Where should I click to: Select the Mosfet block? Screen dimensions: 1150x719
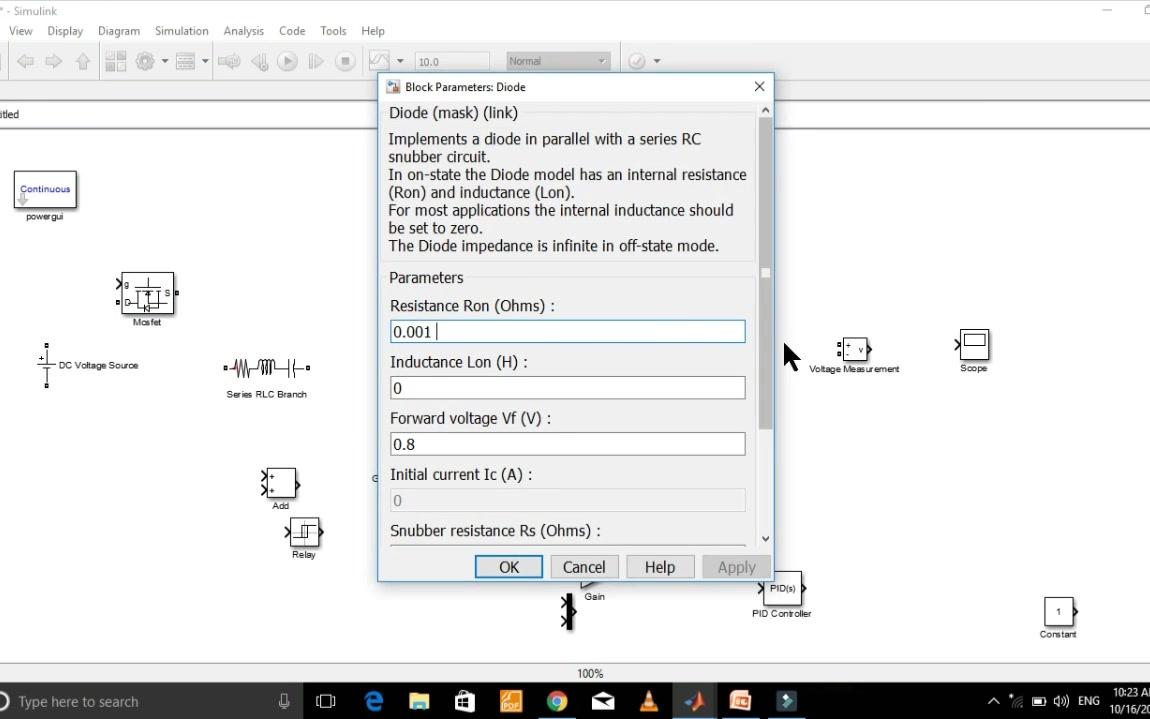pyautogui.click(x=147, y=293)
